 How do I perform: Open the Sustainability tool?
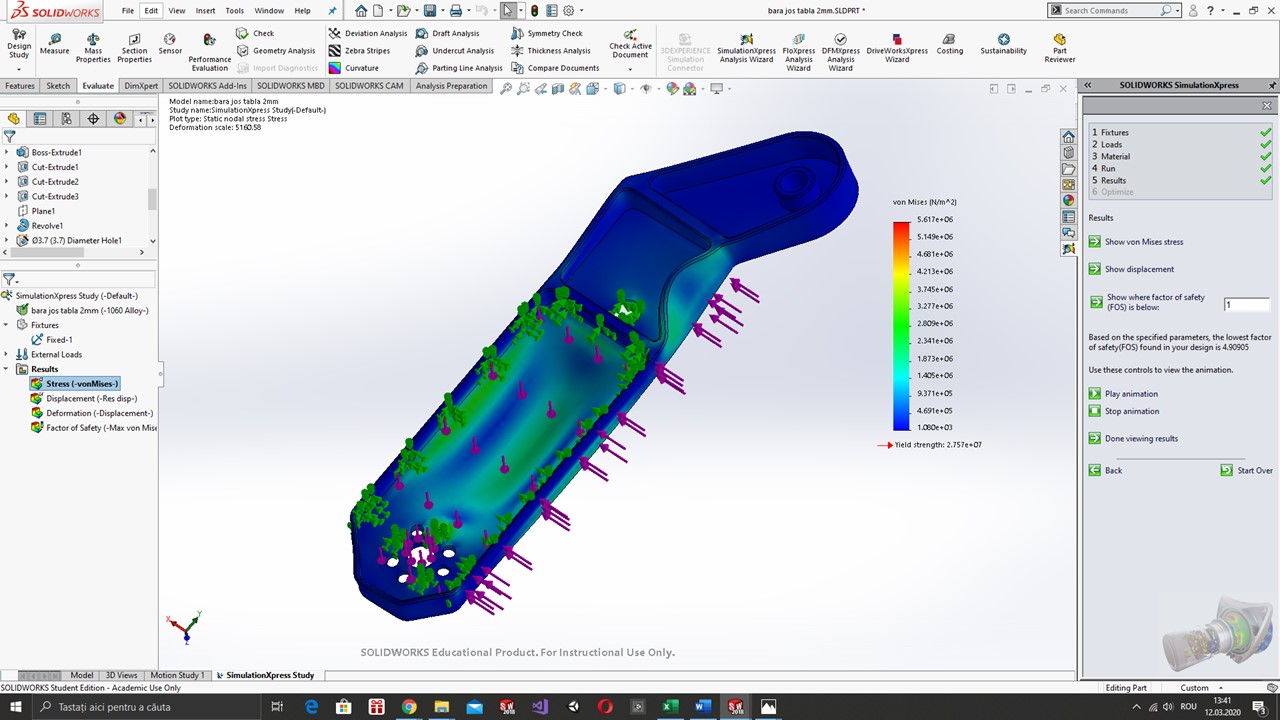1003,44
